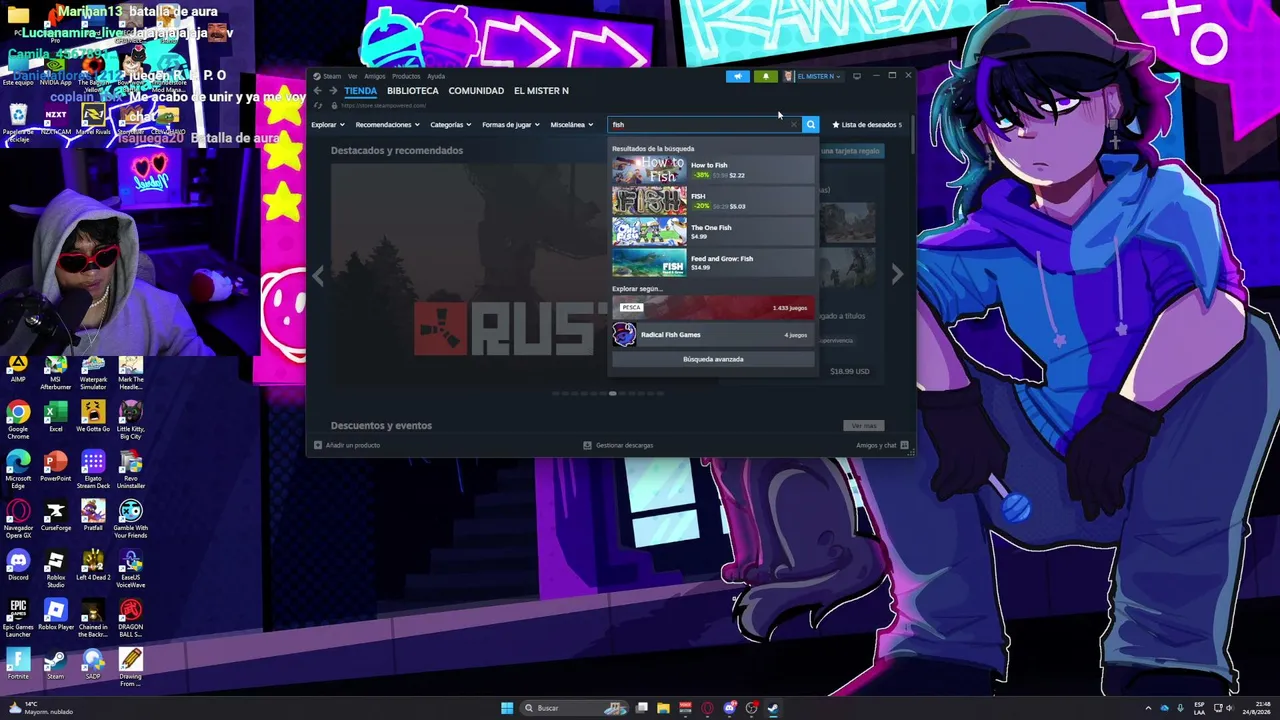Select Elgato Stream Deck desktop icon
Image resolution: width=1280 pixels, height=720 pixels.
click(x=93, y=469)
